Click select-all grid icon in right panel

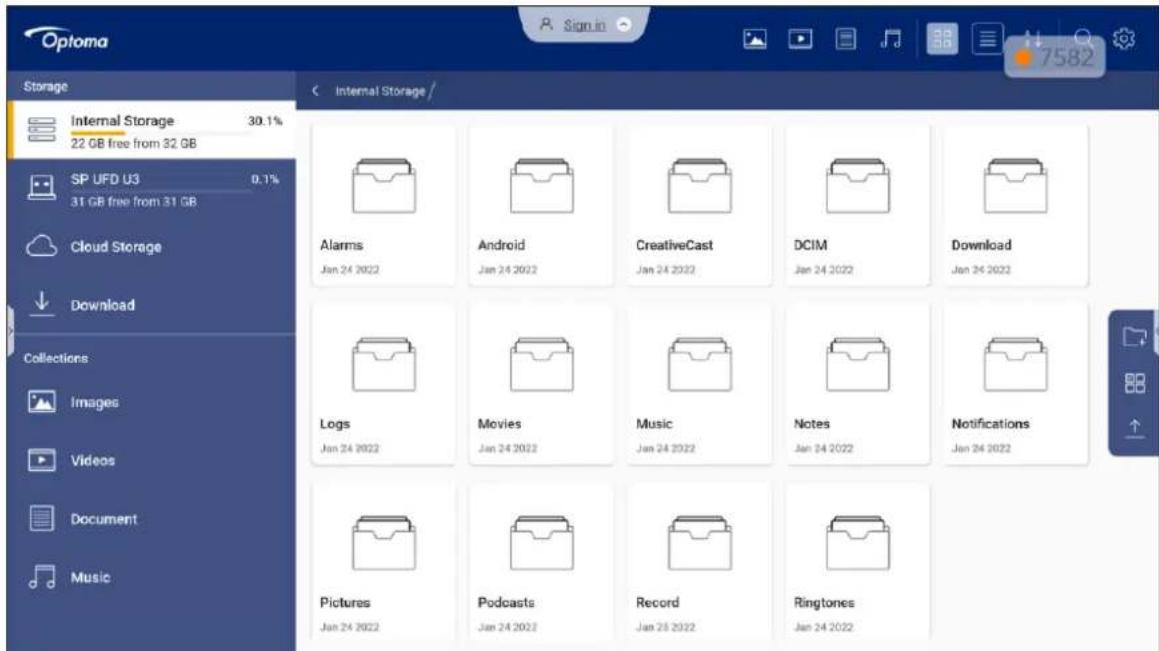[x=1135, y=383]
